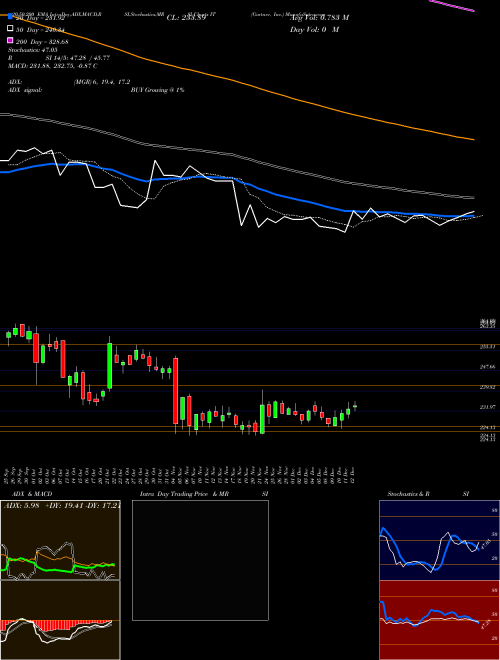Click the Day Vol 0 M label
The image size is (500, 660).
[314, 29]
